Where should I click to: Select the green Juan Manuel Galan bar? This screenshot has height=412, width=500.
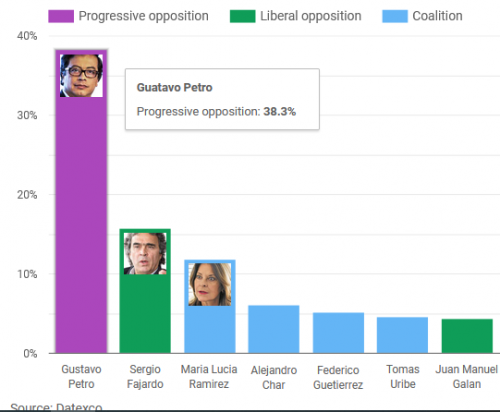click(467, 336)
